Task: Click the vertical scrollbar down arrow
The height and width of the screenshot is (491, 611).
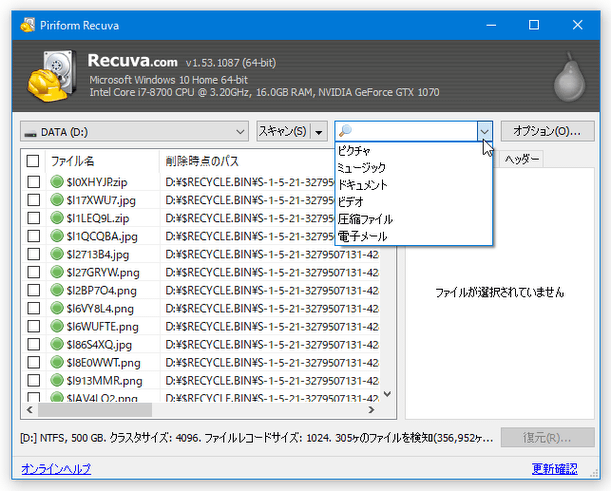Action: (x=387, y=394)
